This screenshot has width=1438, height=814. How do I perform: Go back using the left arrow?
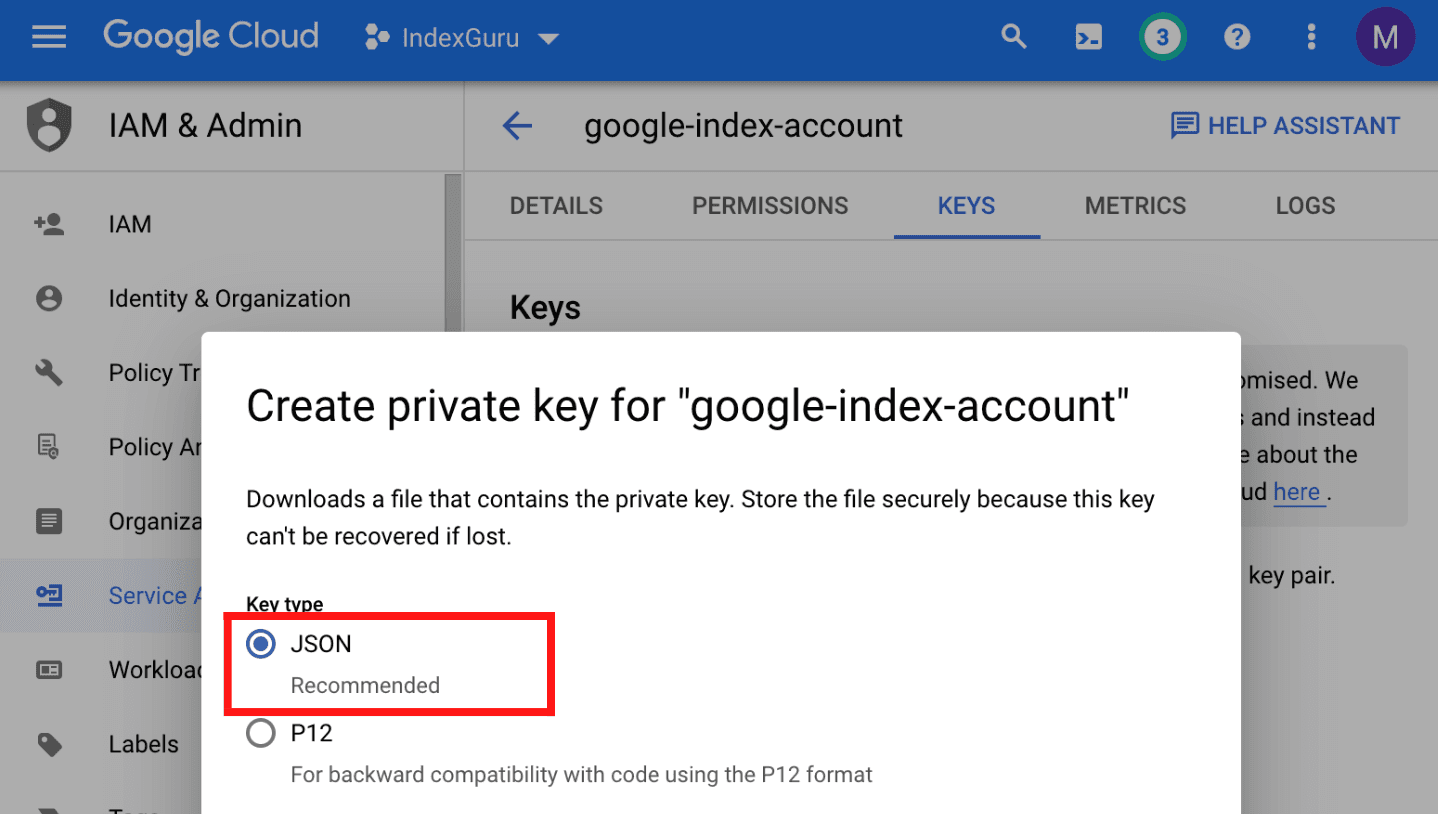click(x=517, y=126)
